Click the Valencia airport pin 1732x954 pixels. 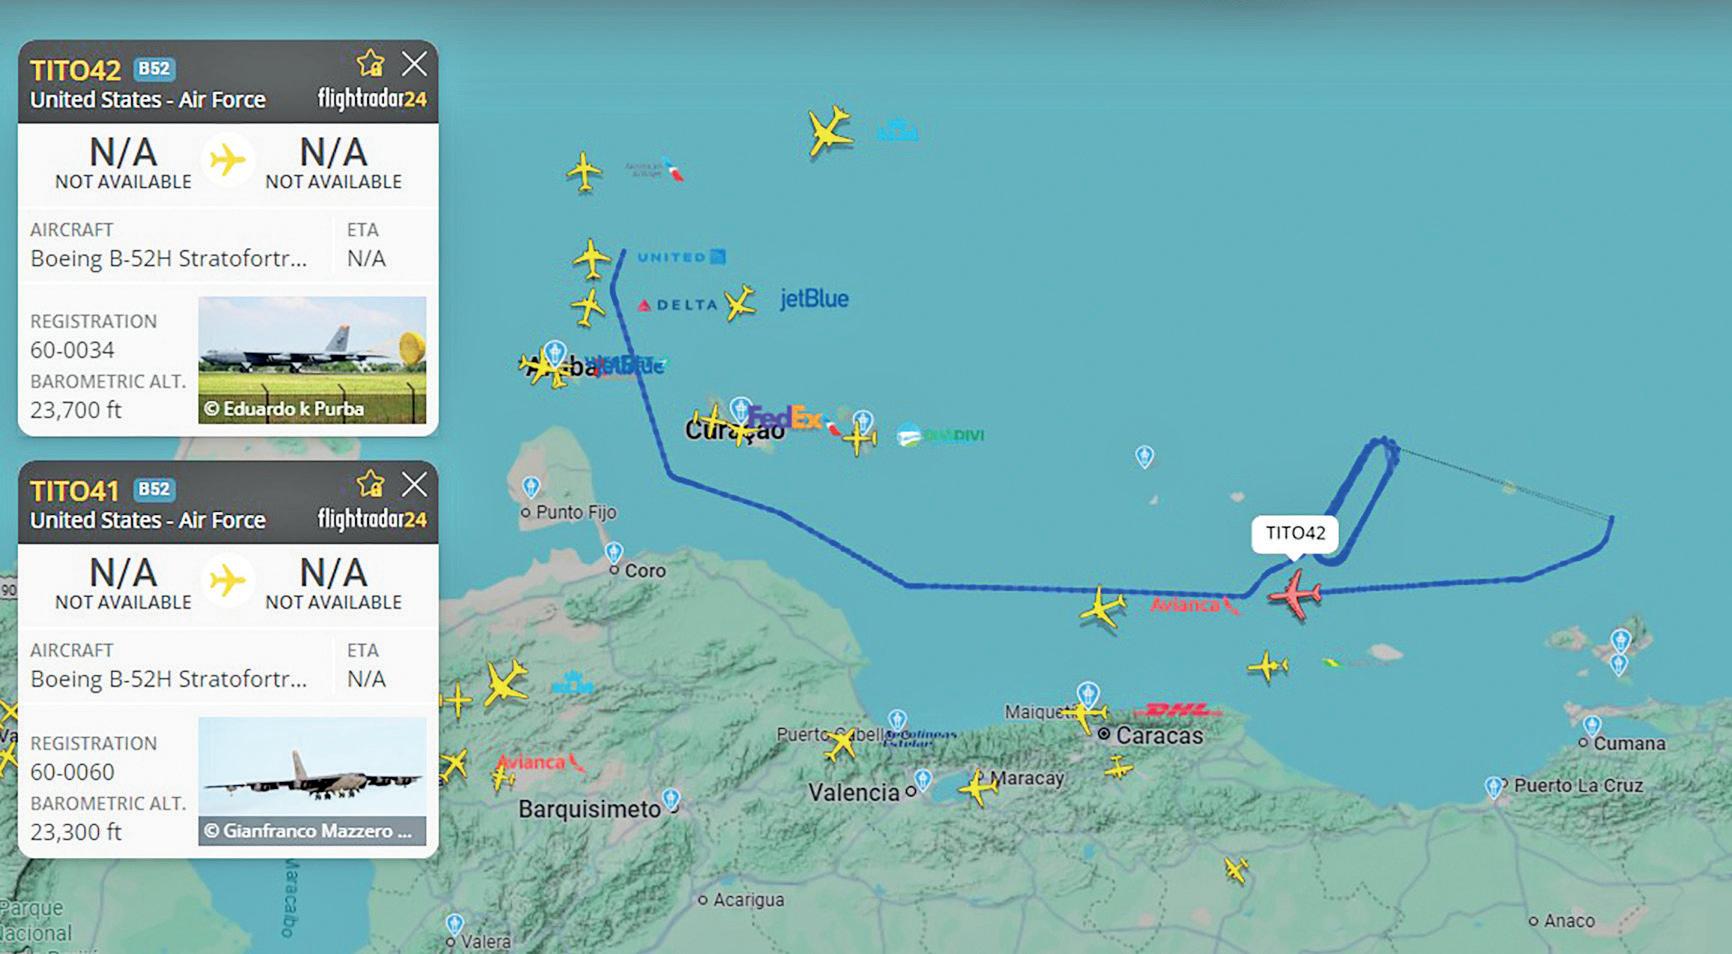pos(923,779)
